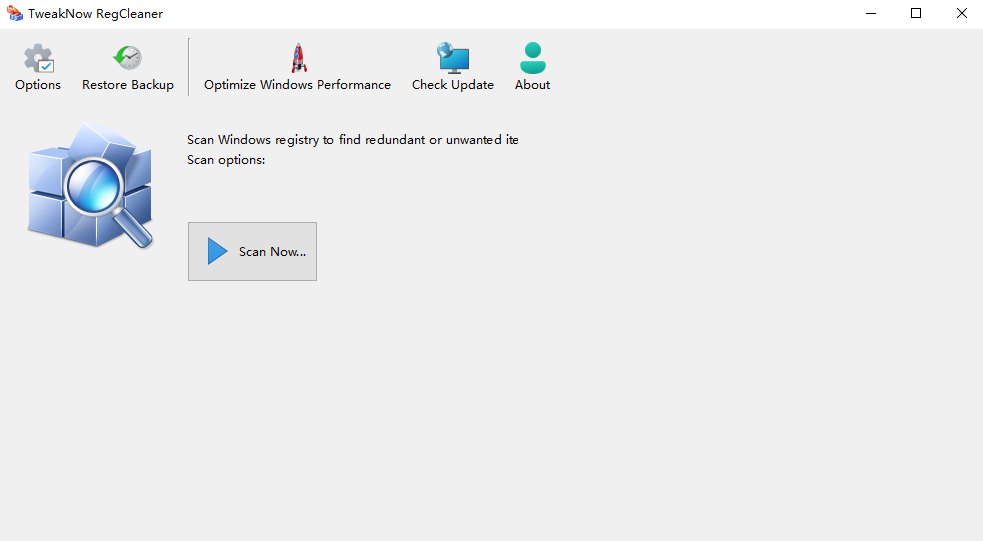Click the Check Update globe monitor icon
983x541 pixels.
(453, 58)
